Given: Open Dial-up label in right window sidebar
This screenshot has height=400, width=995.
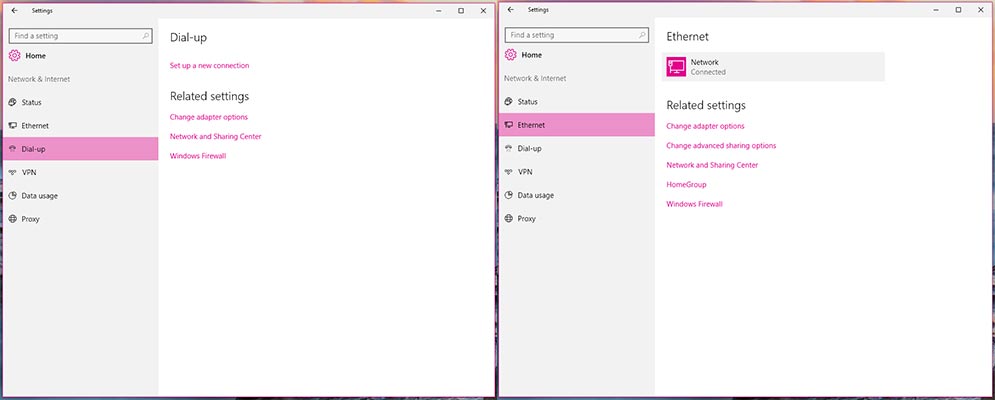Looking at the screenshot, I should tap(530, 149).
